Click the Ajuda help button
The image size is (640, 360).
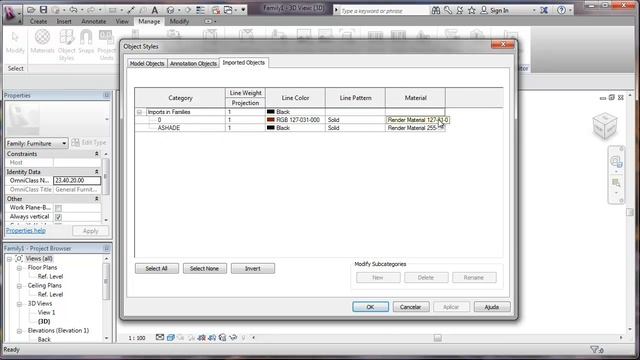click(492, 307)
